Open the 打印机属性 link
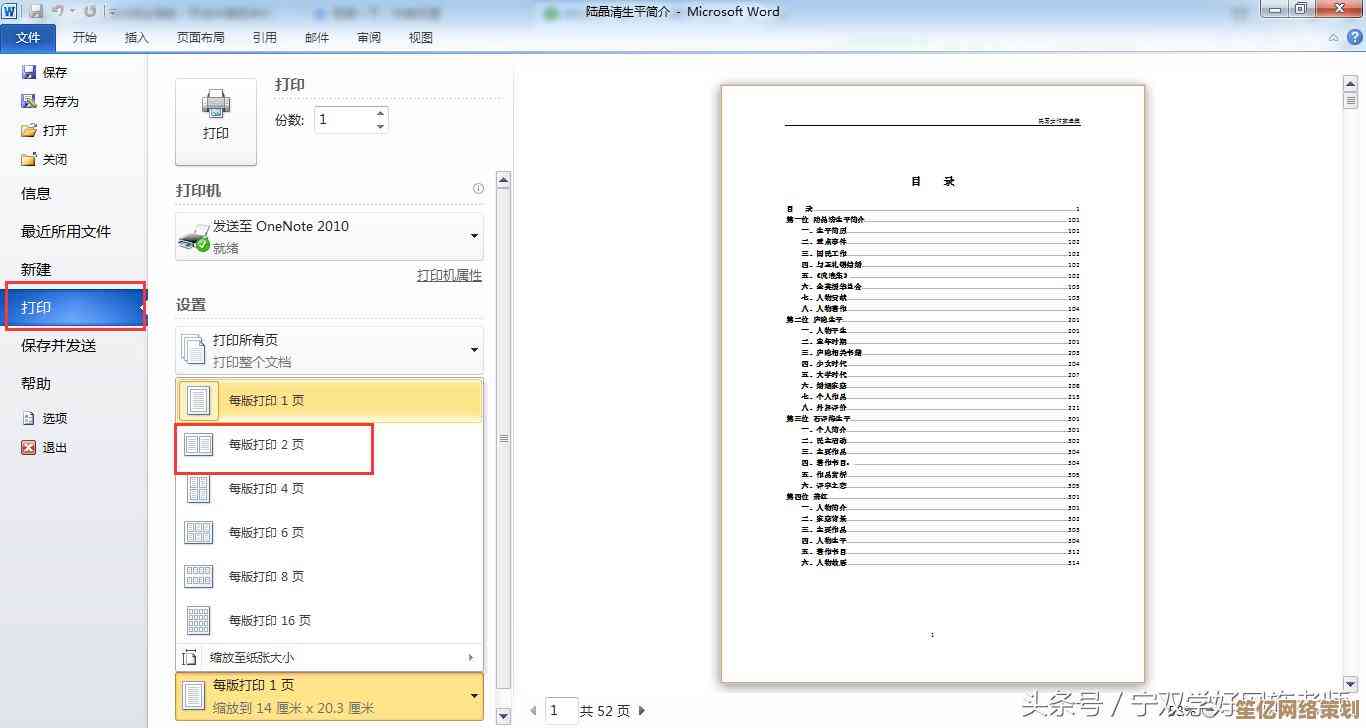1366x728 pixels. tap(449, 275)
